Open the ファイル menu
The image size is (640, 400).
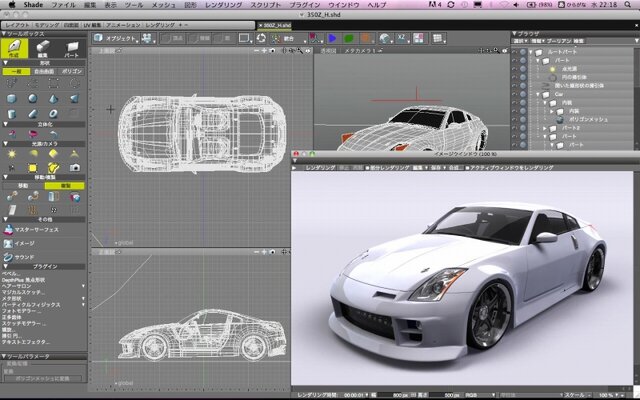click(63, 5)
